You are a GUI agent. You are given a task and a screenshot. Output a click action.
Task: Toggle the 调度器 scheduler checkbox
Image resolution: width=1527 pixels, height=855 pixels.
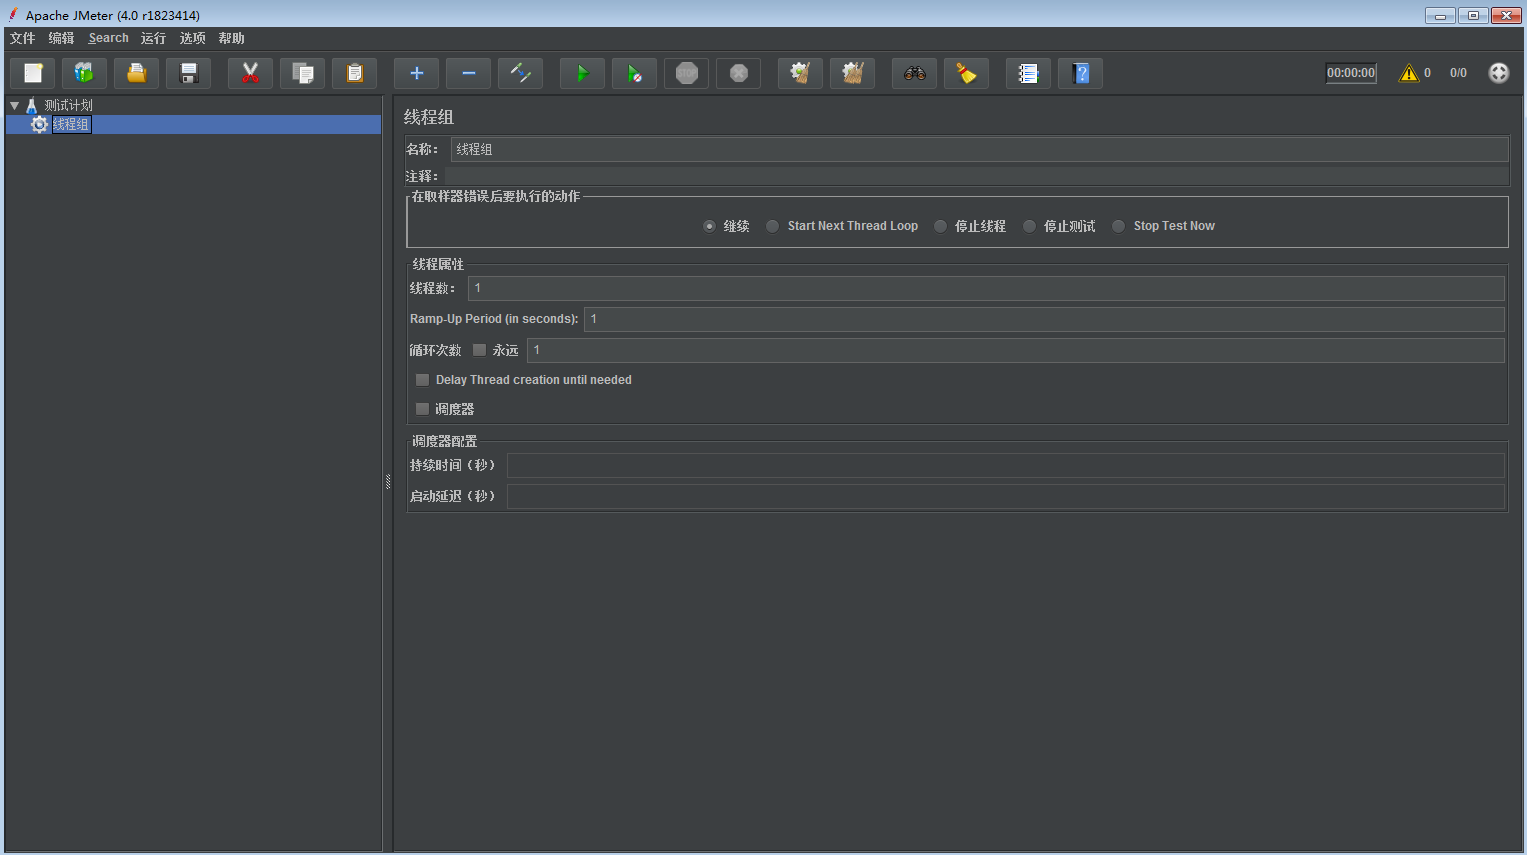pyautogui.click(x=422, y=409)
